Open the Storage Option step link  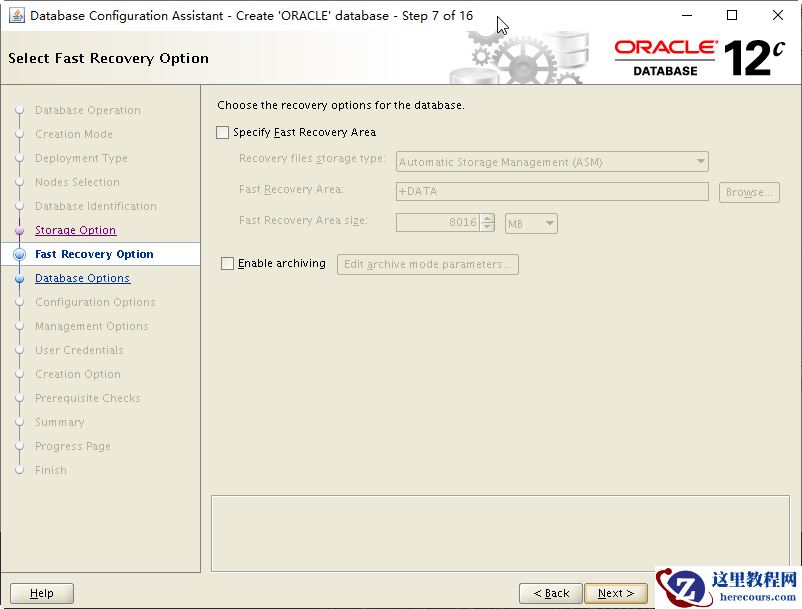pos(75,230)
